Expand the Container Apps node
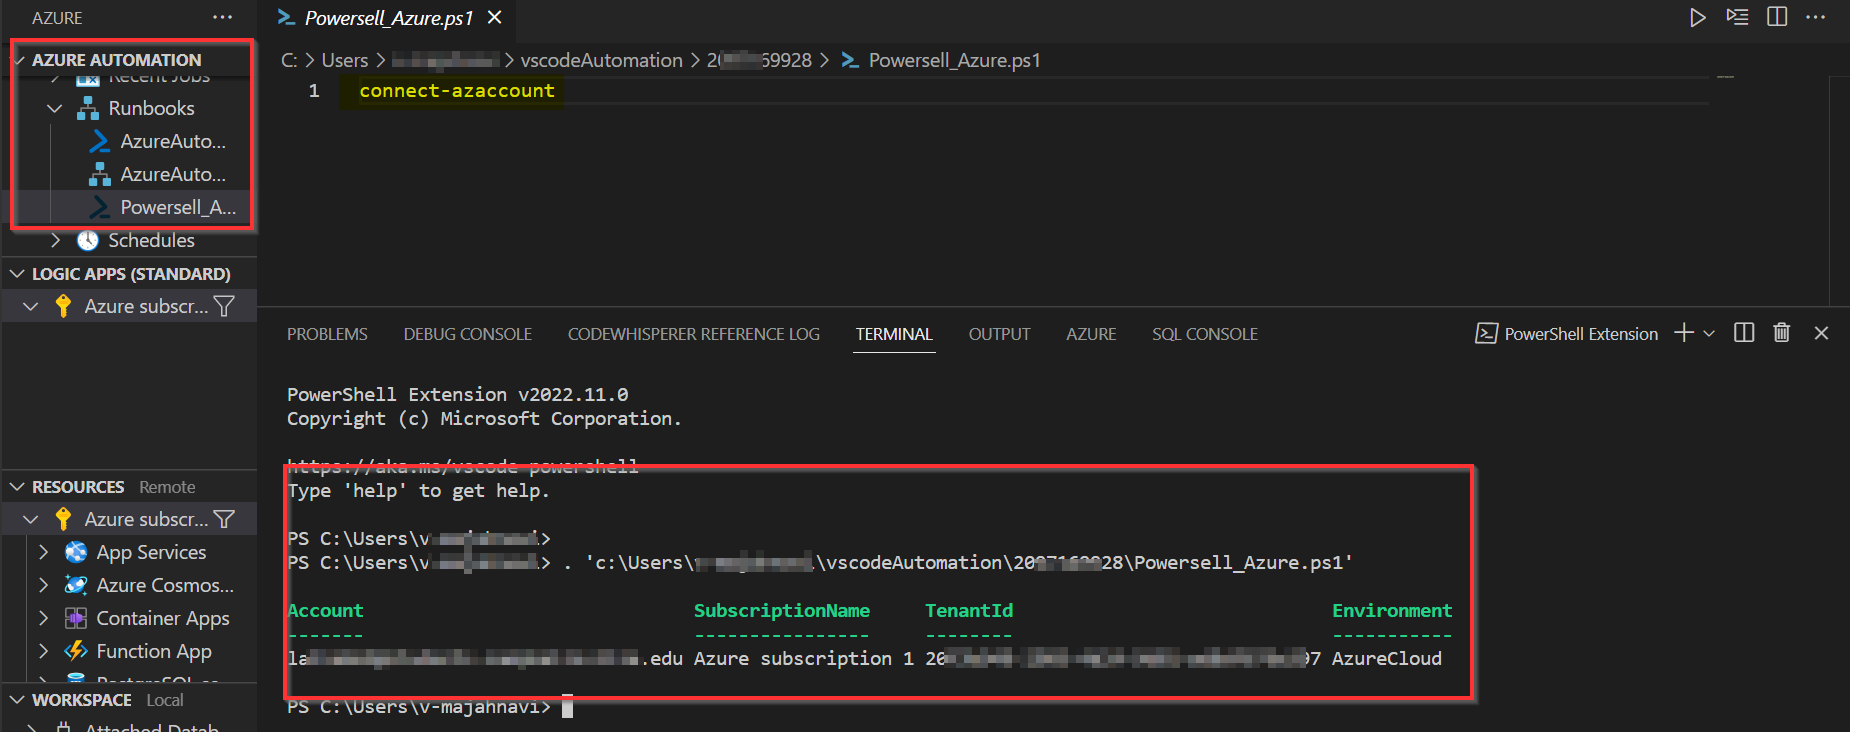 [x=43, y=618]
